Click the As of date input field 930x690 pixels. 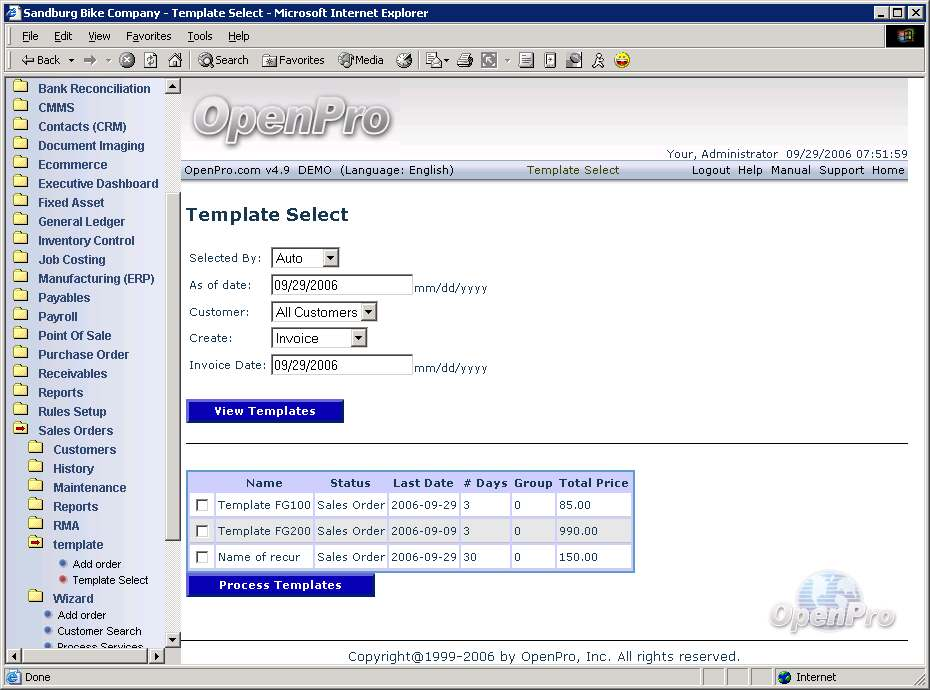[x=342, y=285]
